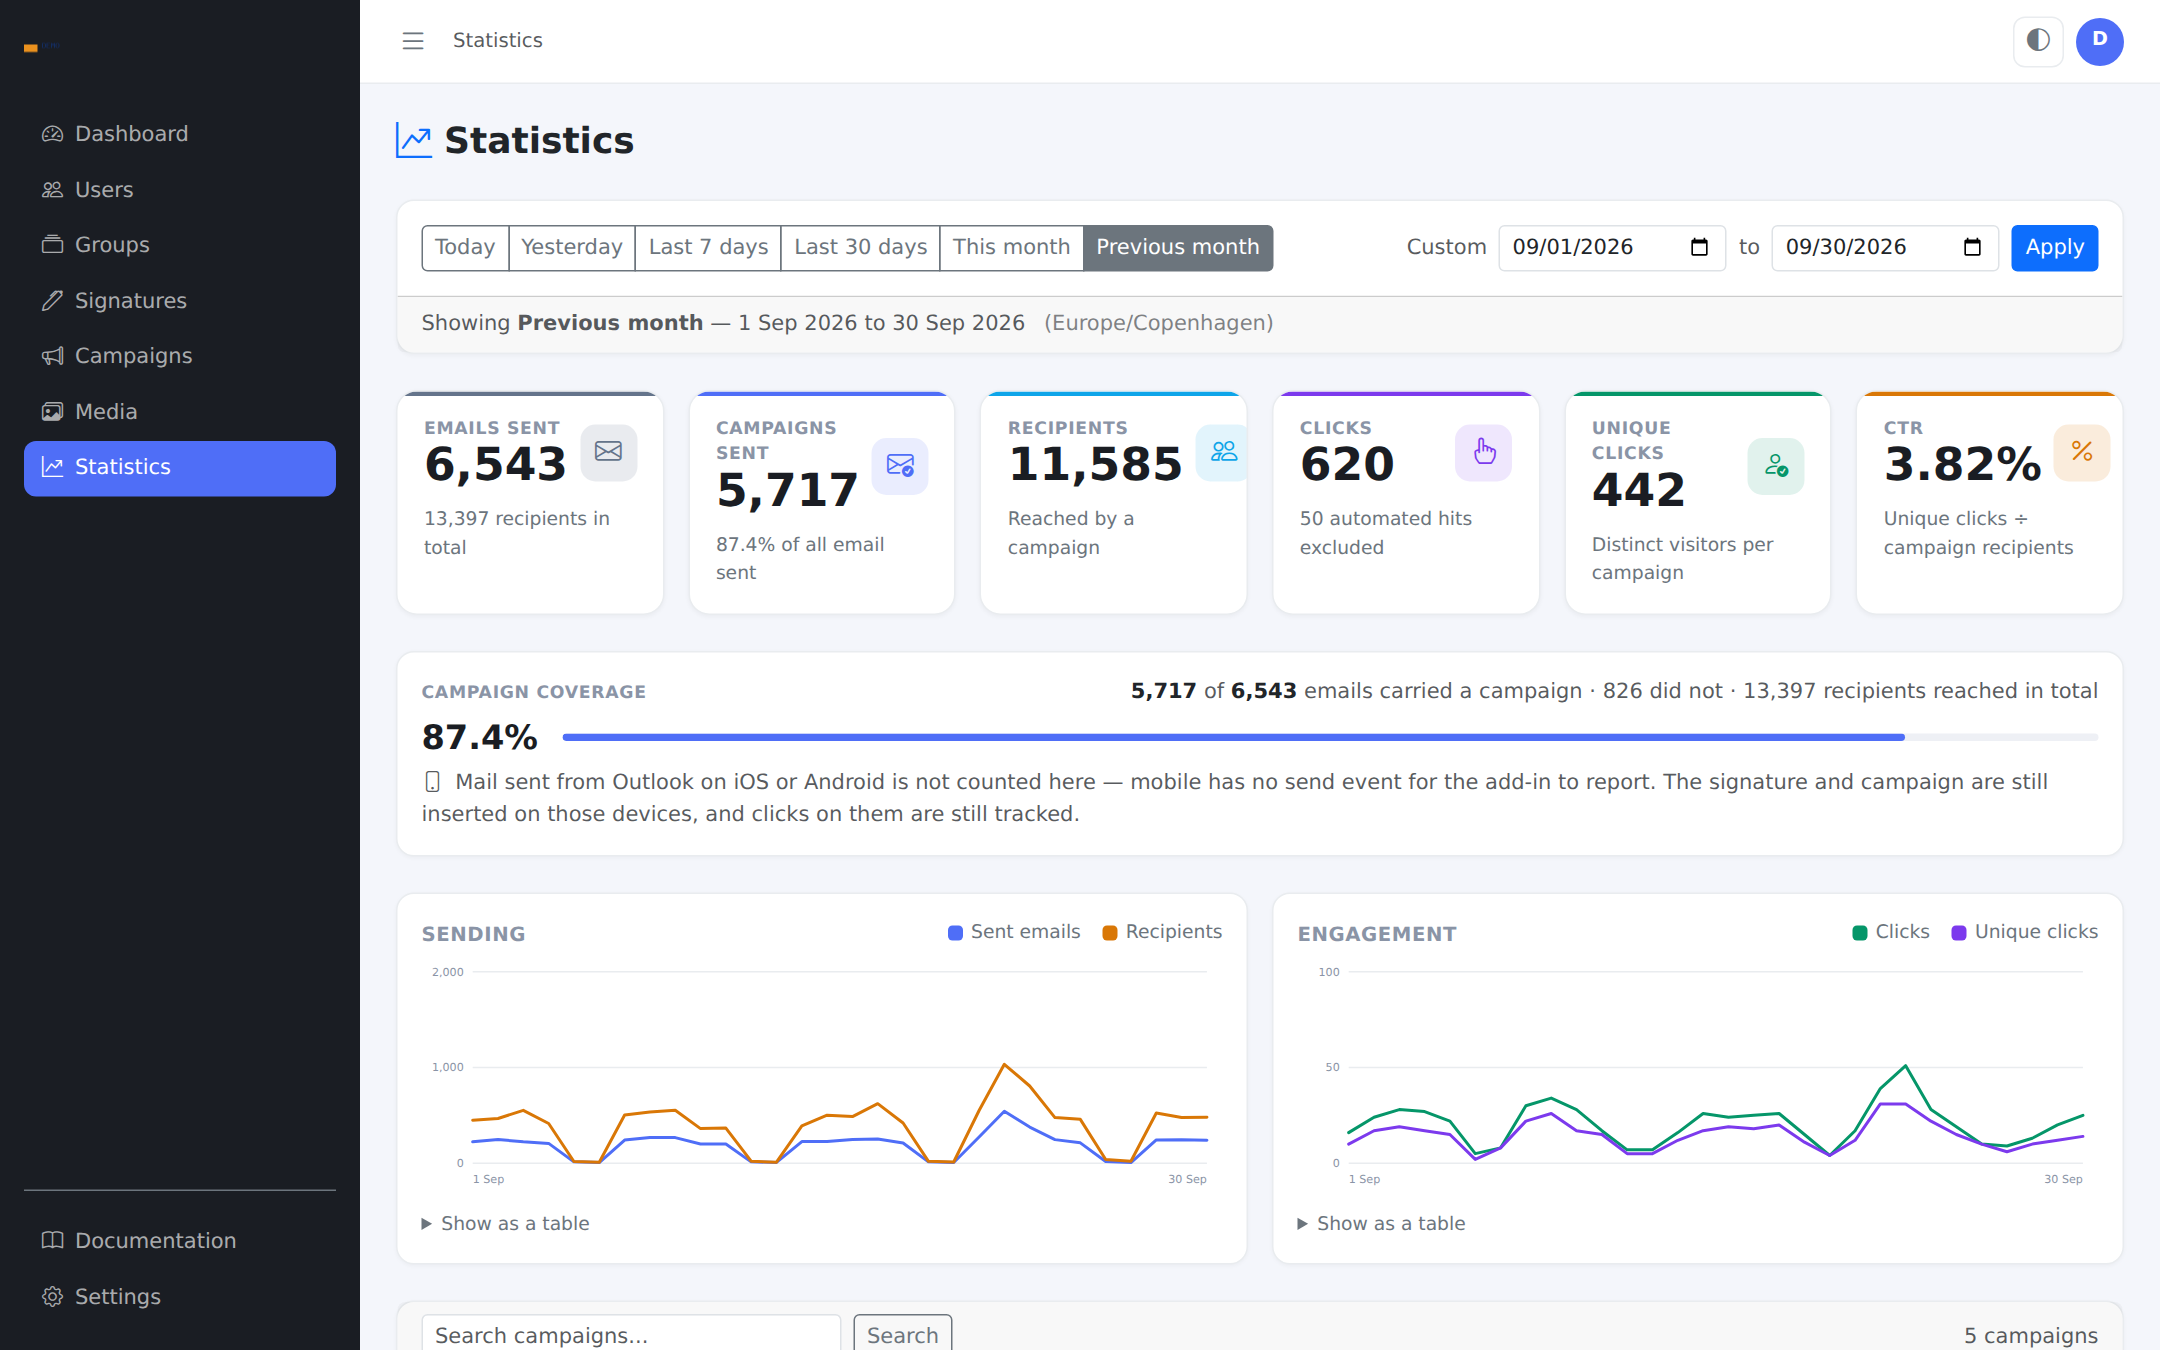2160x1350 pixels.
Task: Click the campaign coverage progress bar
Action: click(1330, 737)
